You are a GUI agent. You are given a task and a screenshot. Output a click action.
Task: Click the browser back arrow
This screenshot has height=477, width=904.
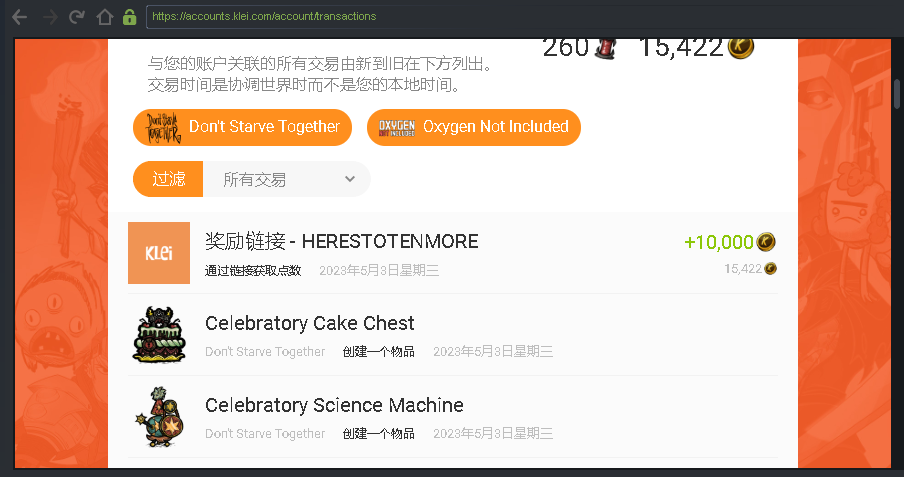point(20,17)
